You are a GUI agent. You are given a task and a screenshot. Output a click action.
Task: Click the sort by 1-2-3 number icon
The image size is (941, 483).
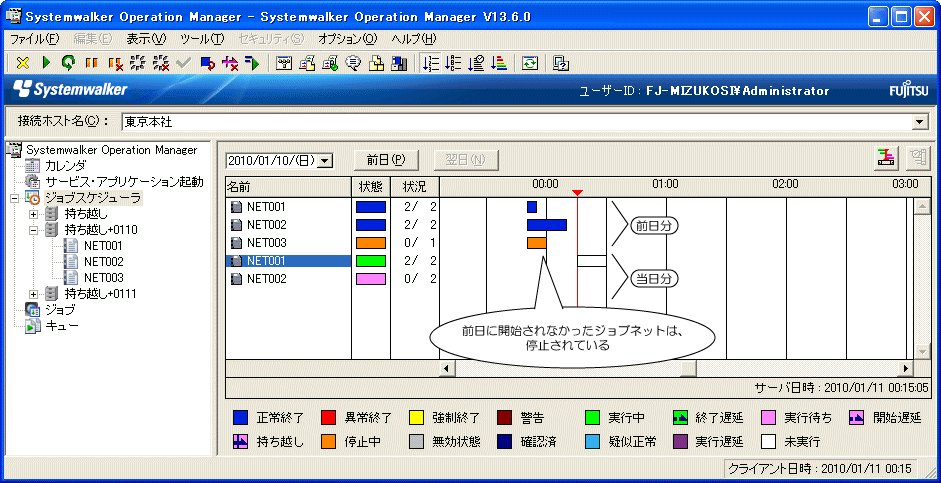pos(431,63)
